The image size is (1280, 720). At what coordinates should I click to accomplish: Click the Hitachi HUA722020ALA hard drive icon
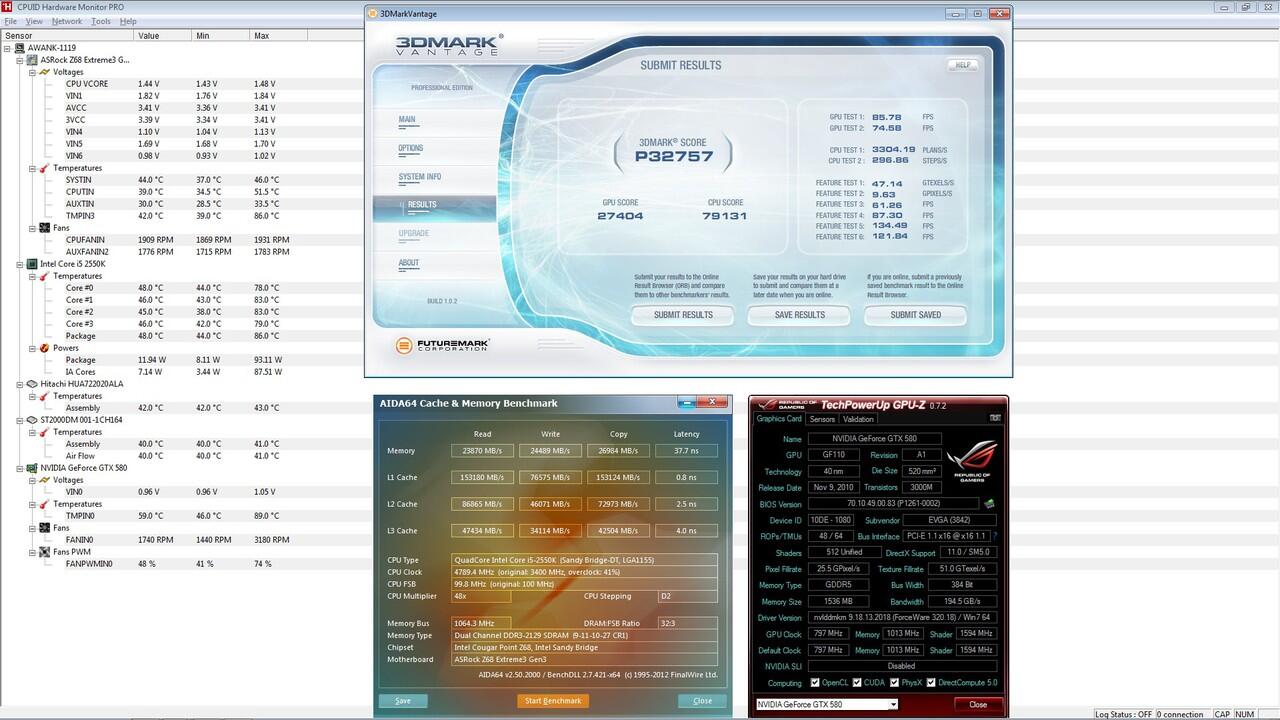point(32,384)
